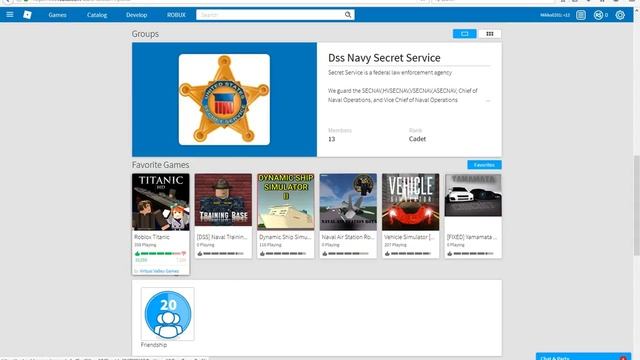Click thumbs up on Vehicle Simulator card
Screen dimensions: 640x360
387,253
